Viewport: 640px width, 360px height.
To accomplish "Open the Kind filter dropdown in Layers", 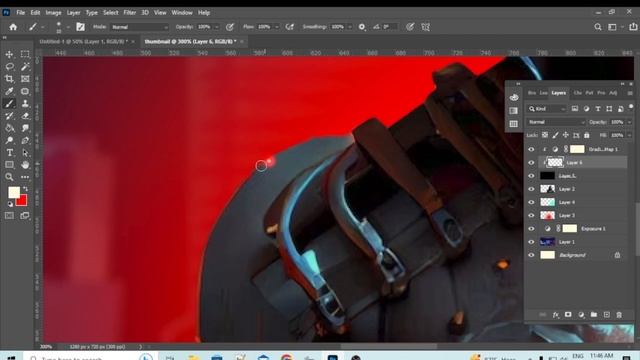I will (547, 109).
